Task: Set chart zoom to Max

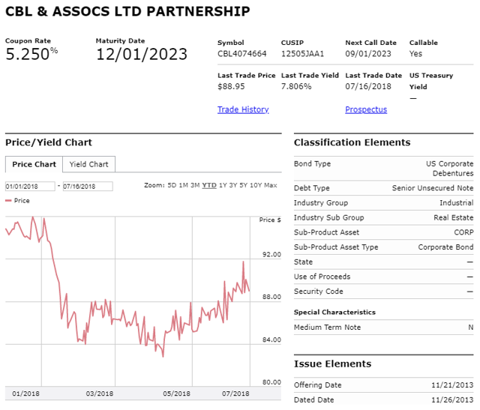Action: 270,185
